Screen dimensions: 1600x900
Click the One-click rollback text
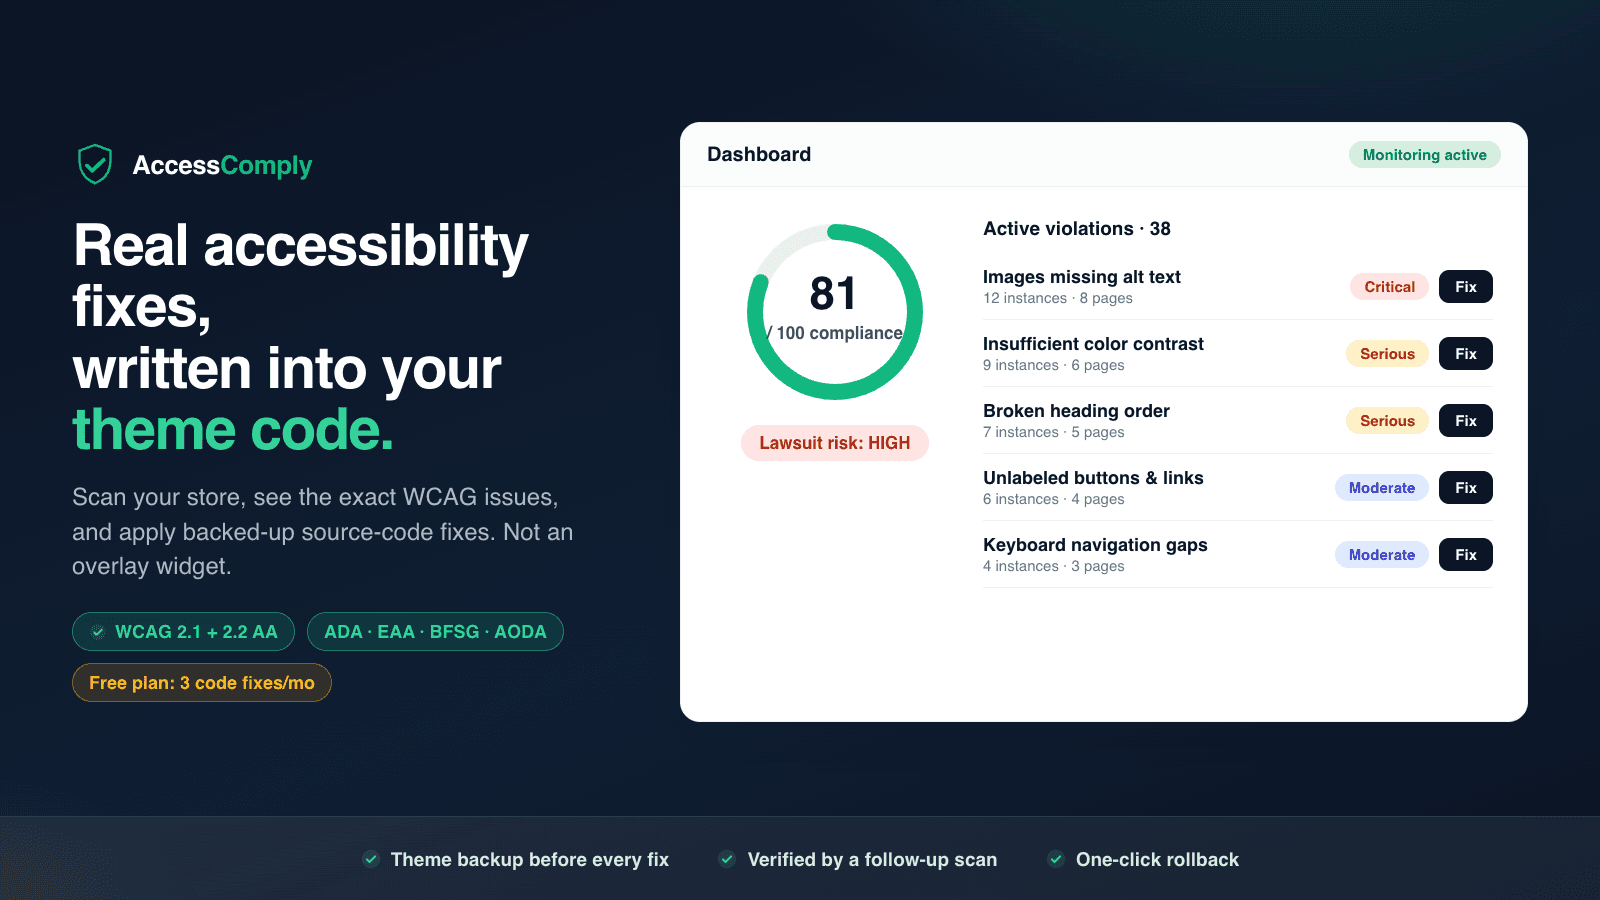click(1157, 860)
